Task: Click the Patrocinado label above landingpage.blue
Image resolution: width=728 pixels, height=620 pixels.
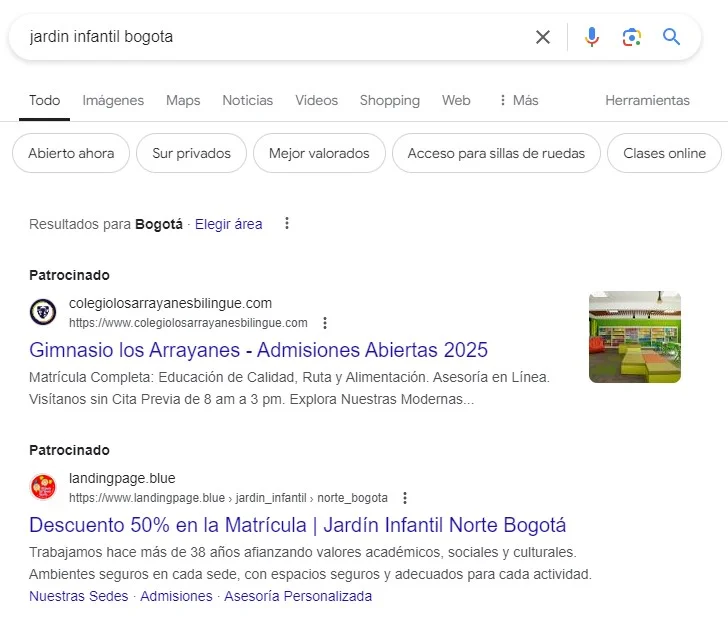Action: 69,450
